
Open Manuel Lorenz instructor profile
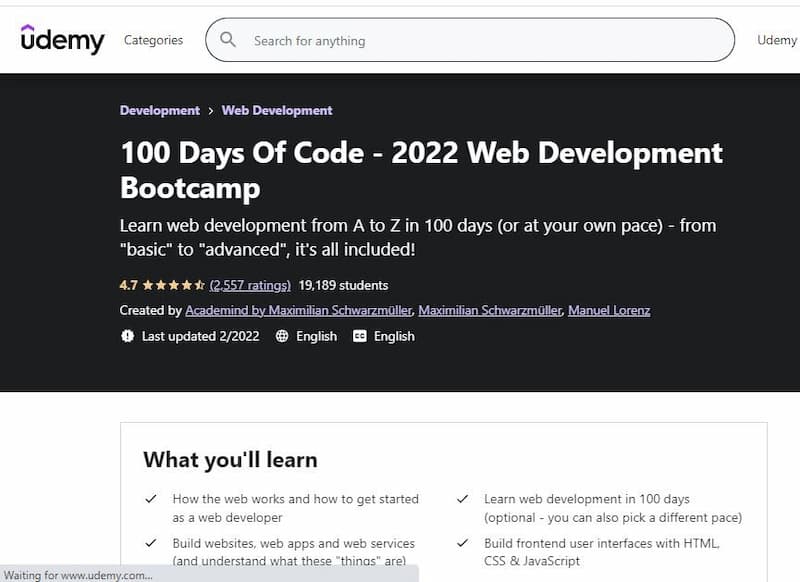pyautogui.click(x=609, y=310)
